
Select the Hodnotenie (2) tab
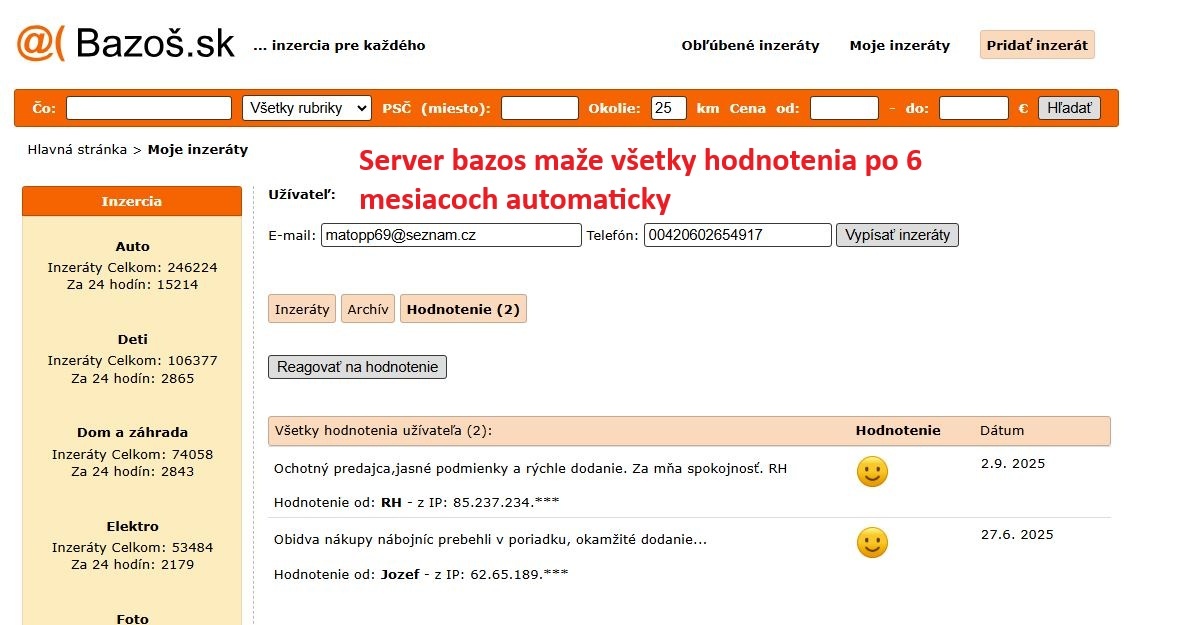point(463,308)
